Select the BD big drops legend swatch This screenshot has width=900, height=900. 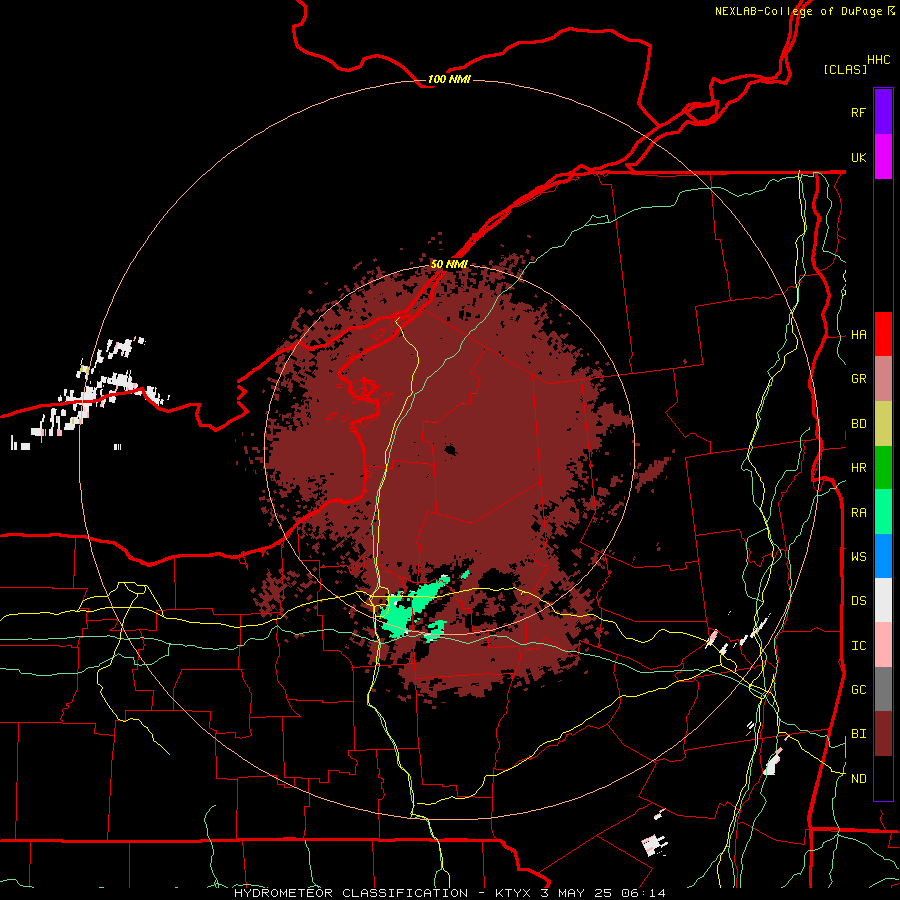[x=883, y=423]
